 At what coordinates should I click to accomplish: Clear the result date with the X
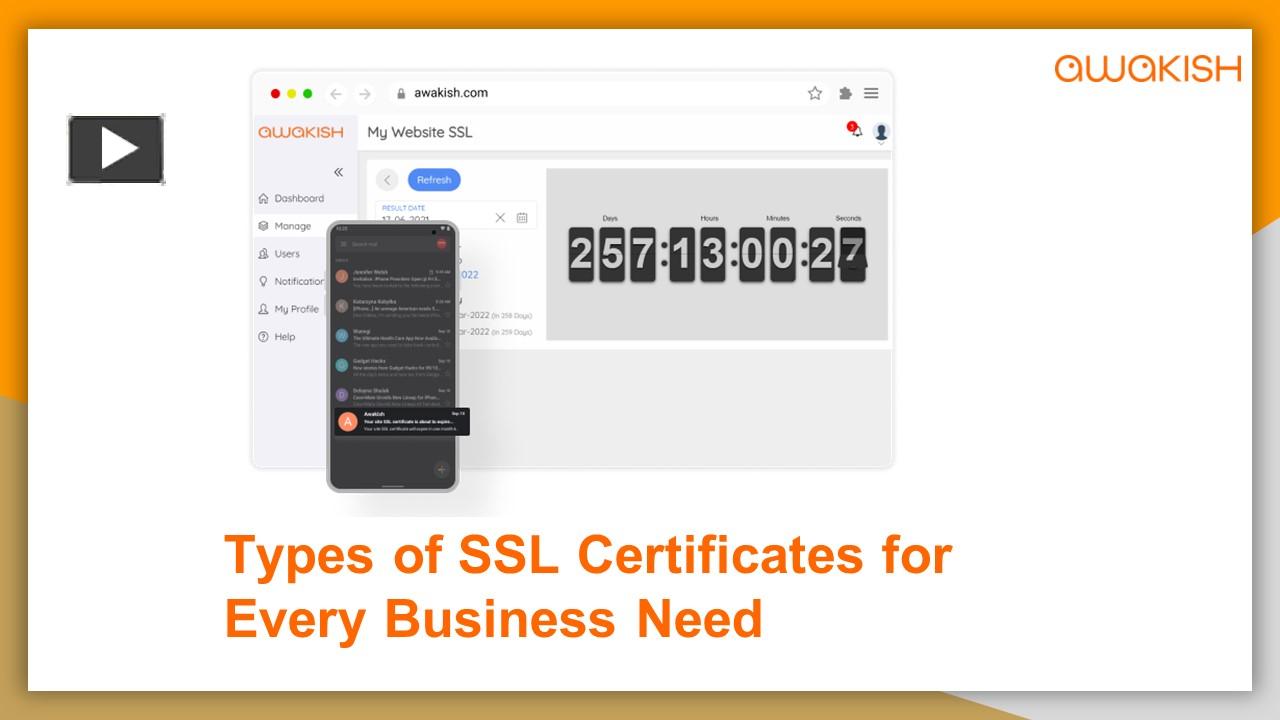(x=500, y=216)
